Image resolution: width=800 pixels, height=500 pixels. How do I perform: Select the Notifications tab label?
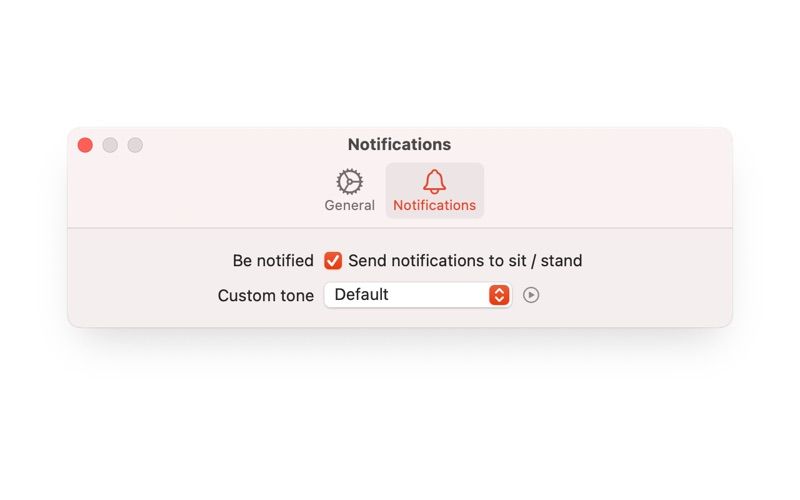point(434,205)
